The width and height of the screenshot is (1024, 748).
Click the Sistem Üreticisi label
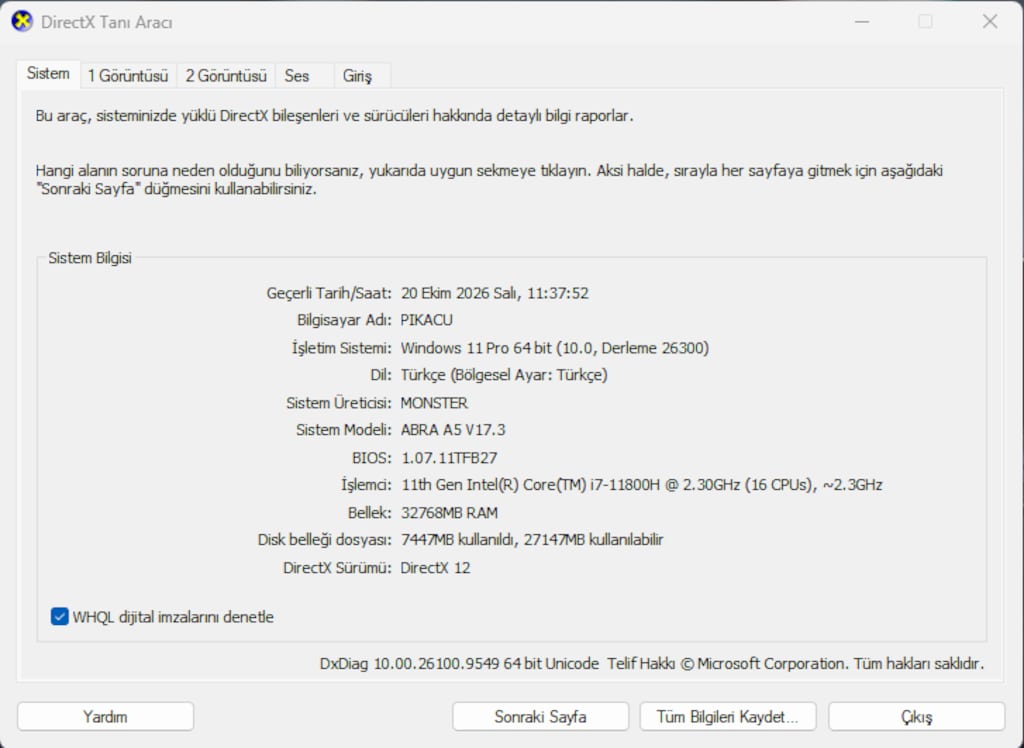(339, 402)
